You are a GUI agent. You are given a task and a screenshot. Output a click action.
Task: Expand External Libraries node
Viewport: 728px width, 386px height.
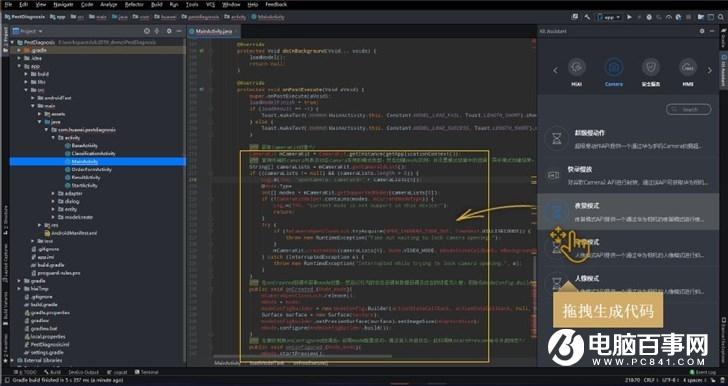coord(13,360)
